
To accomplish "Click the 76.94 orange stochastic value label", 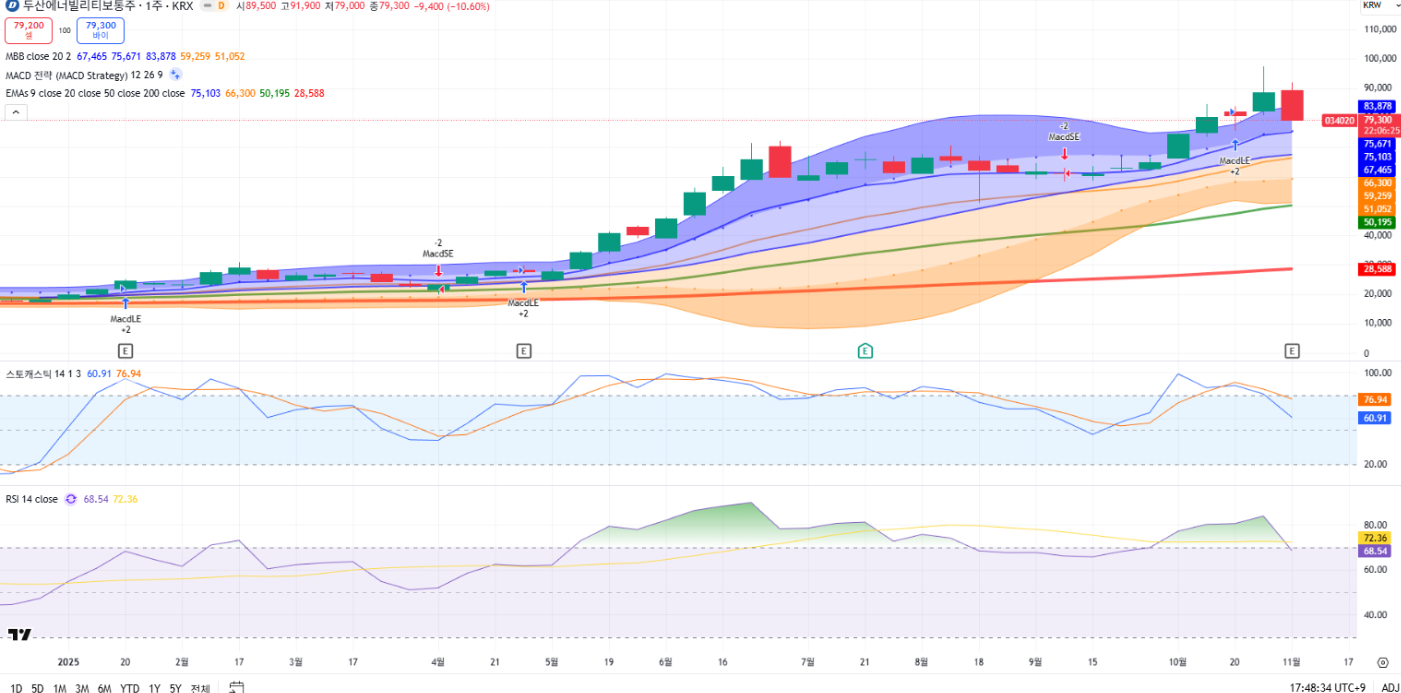I will pos(1373,399).
